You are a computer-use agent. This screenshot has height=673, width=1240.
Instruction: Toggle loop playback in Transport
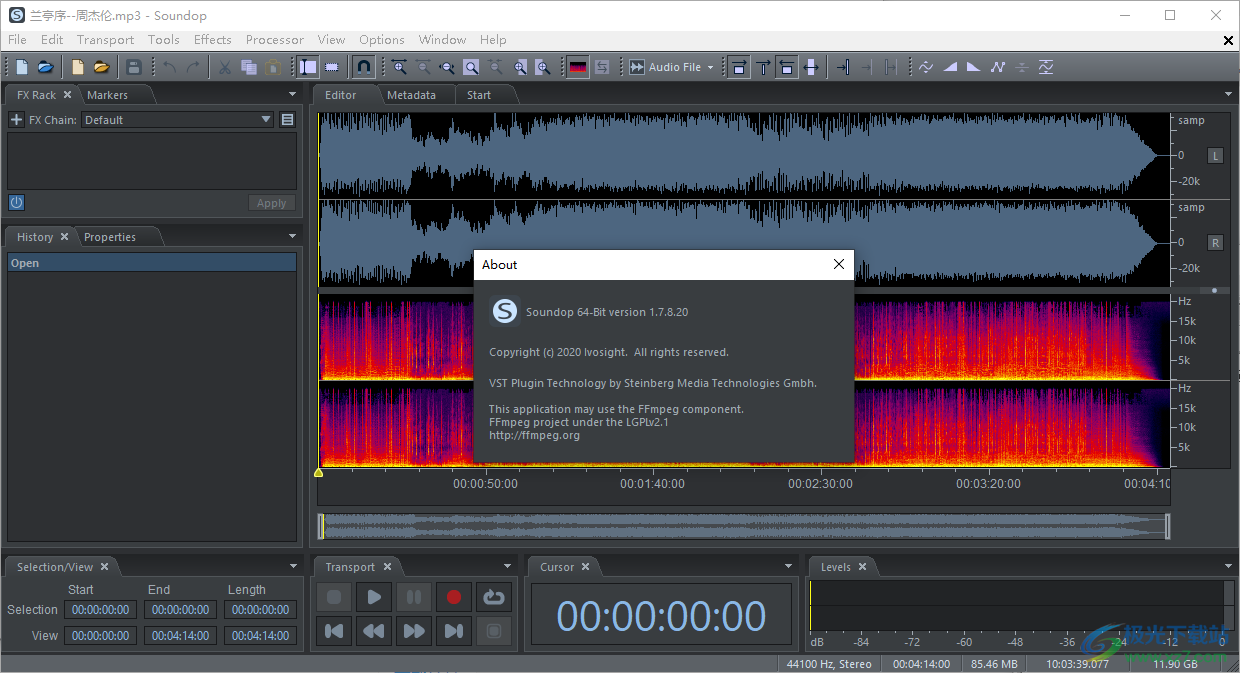click(493, 597)
